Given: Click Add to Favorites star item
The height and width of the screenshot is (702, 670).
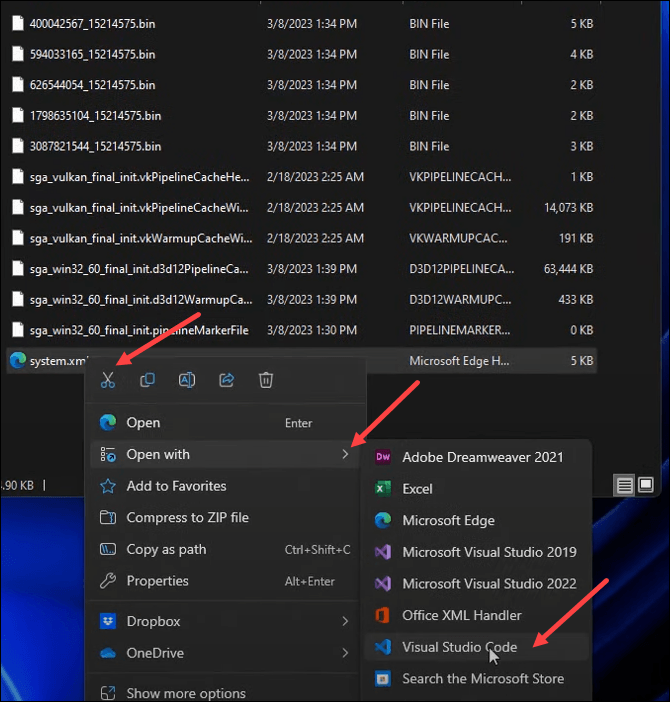Looking at the screenshot, I should pos(176,486).
